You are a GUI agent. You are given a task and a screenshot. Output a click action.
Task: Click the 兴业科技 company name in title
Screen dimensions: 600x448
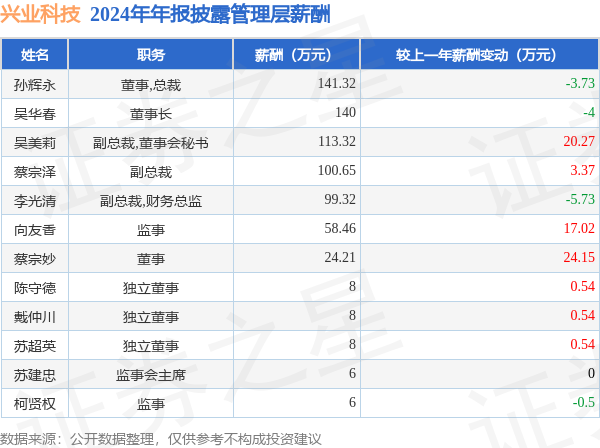40,14
